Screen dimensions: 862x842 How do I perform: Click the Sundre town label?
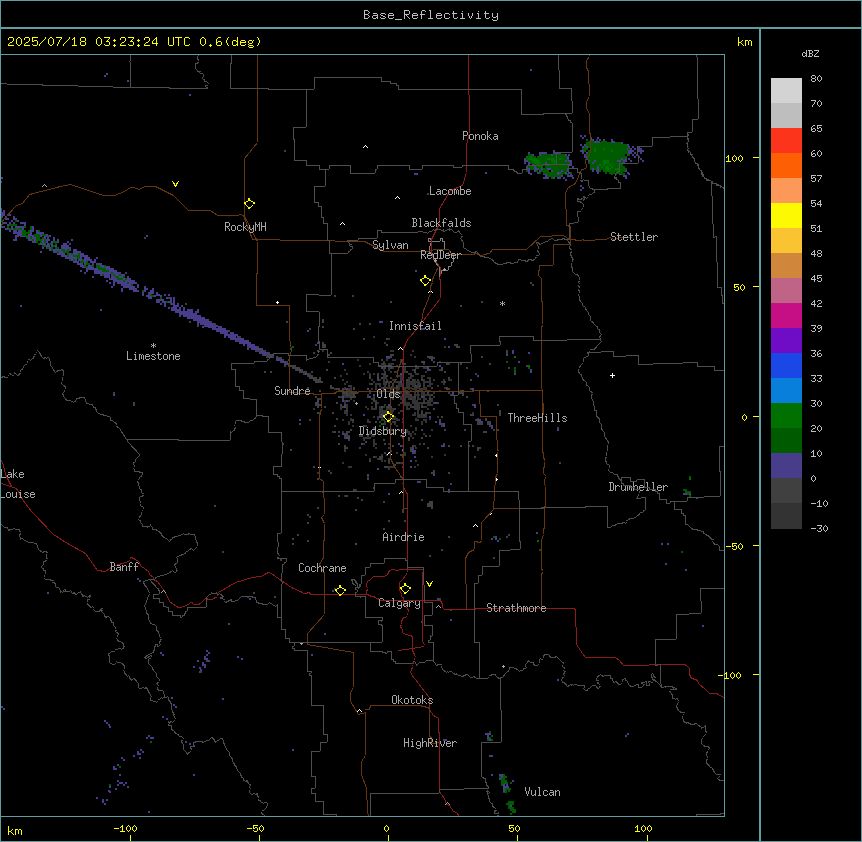(292, 391)
